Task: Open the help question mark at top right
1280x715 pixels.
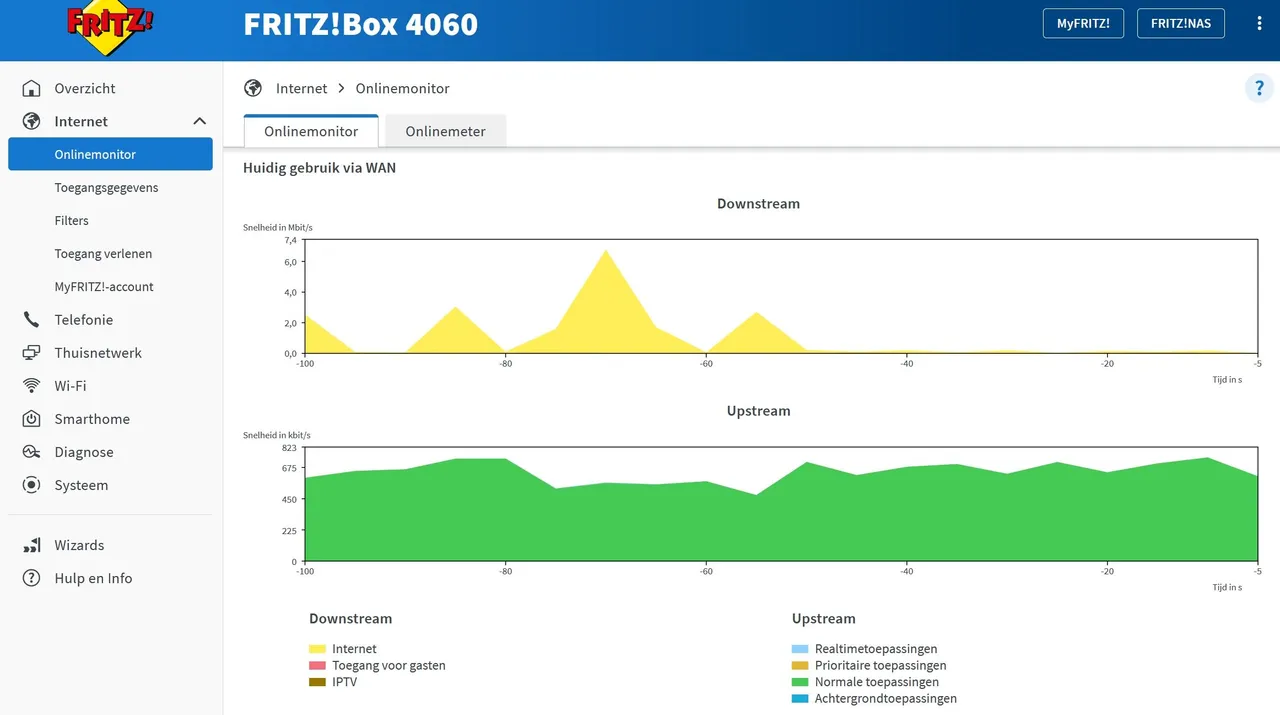Action: pyautogui.click(x=1259, y=88)
